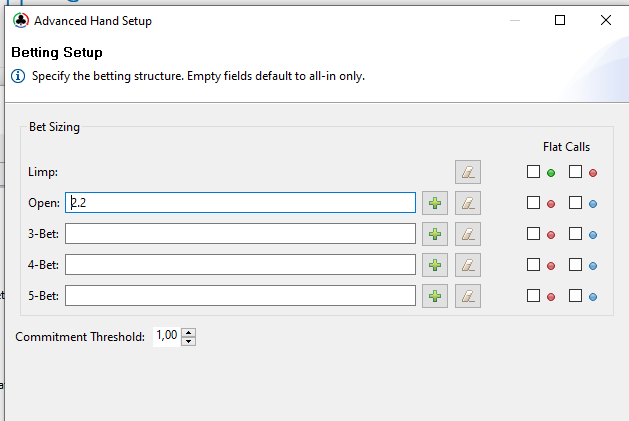Tick Open flat call blue-dot checkbox
This screenshot has width=629, height=421.
pyautogui.click(x=575, y=203)
